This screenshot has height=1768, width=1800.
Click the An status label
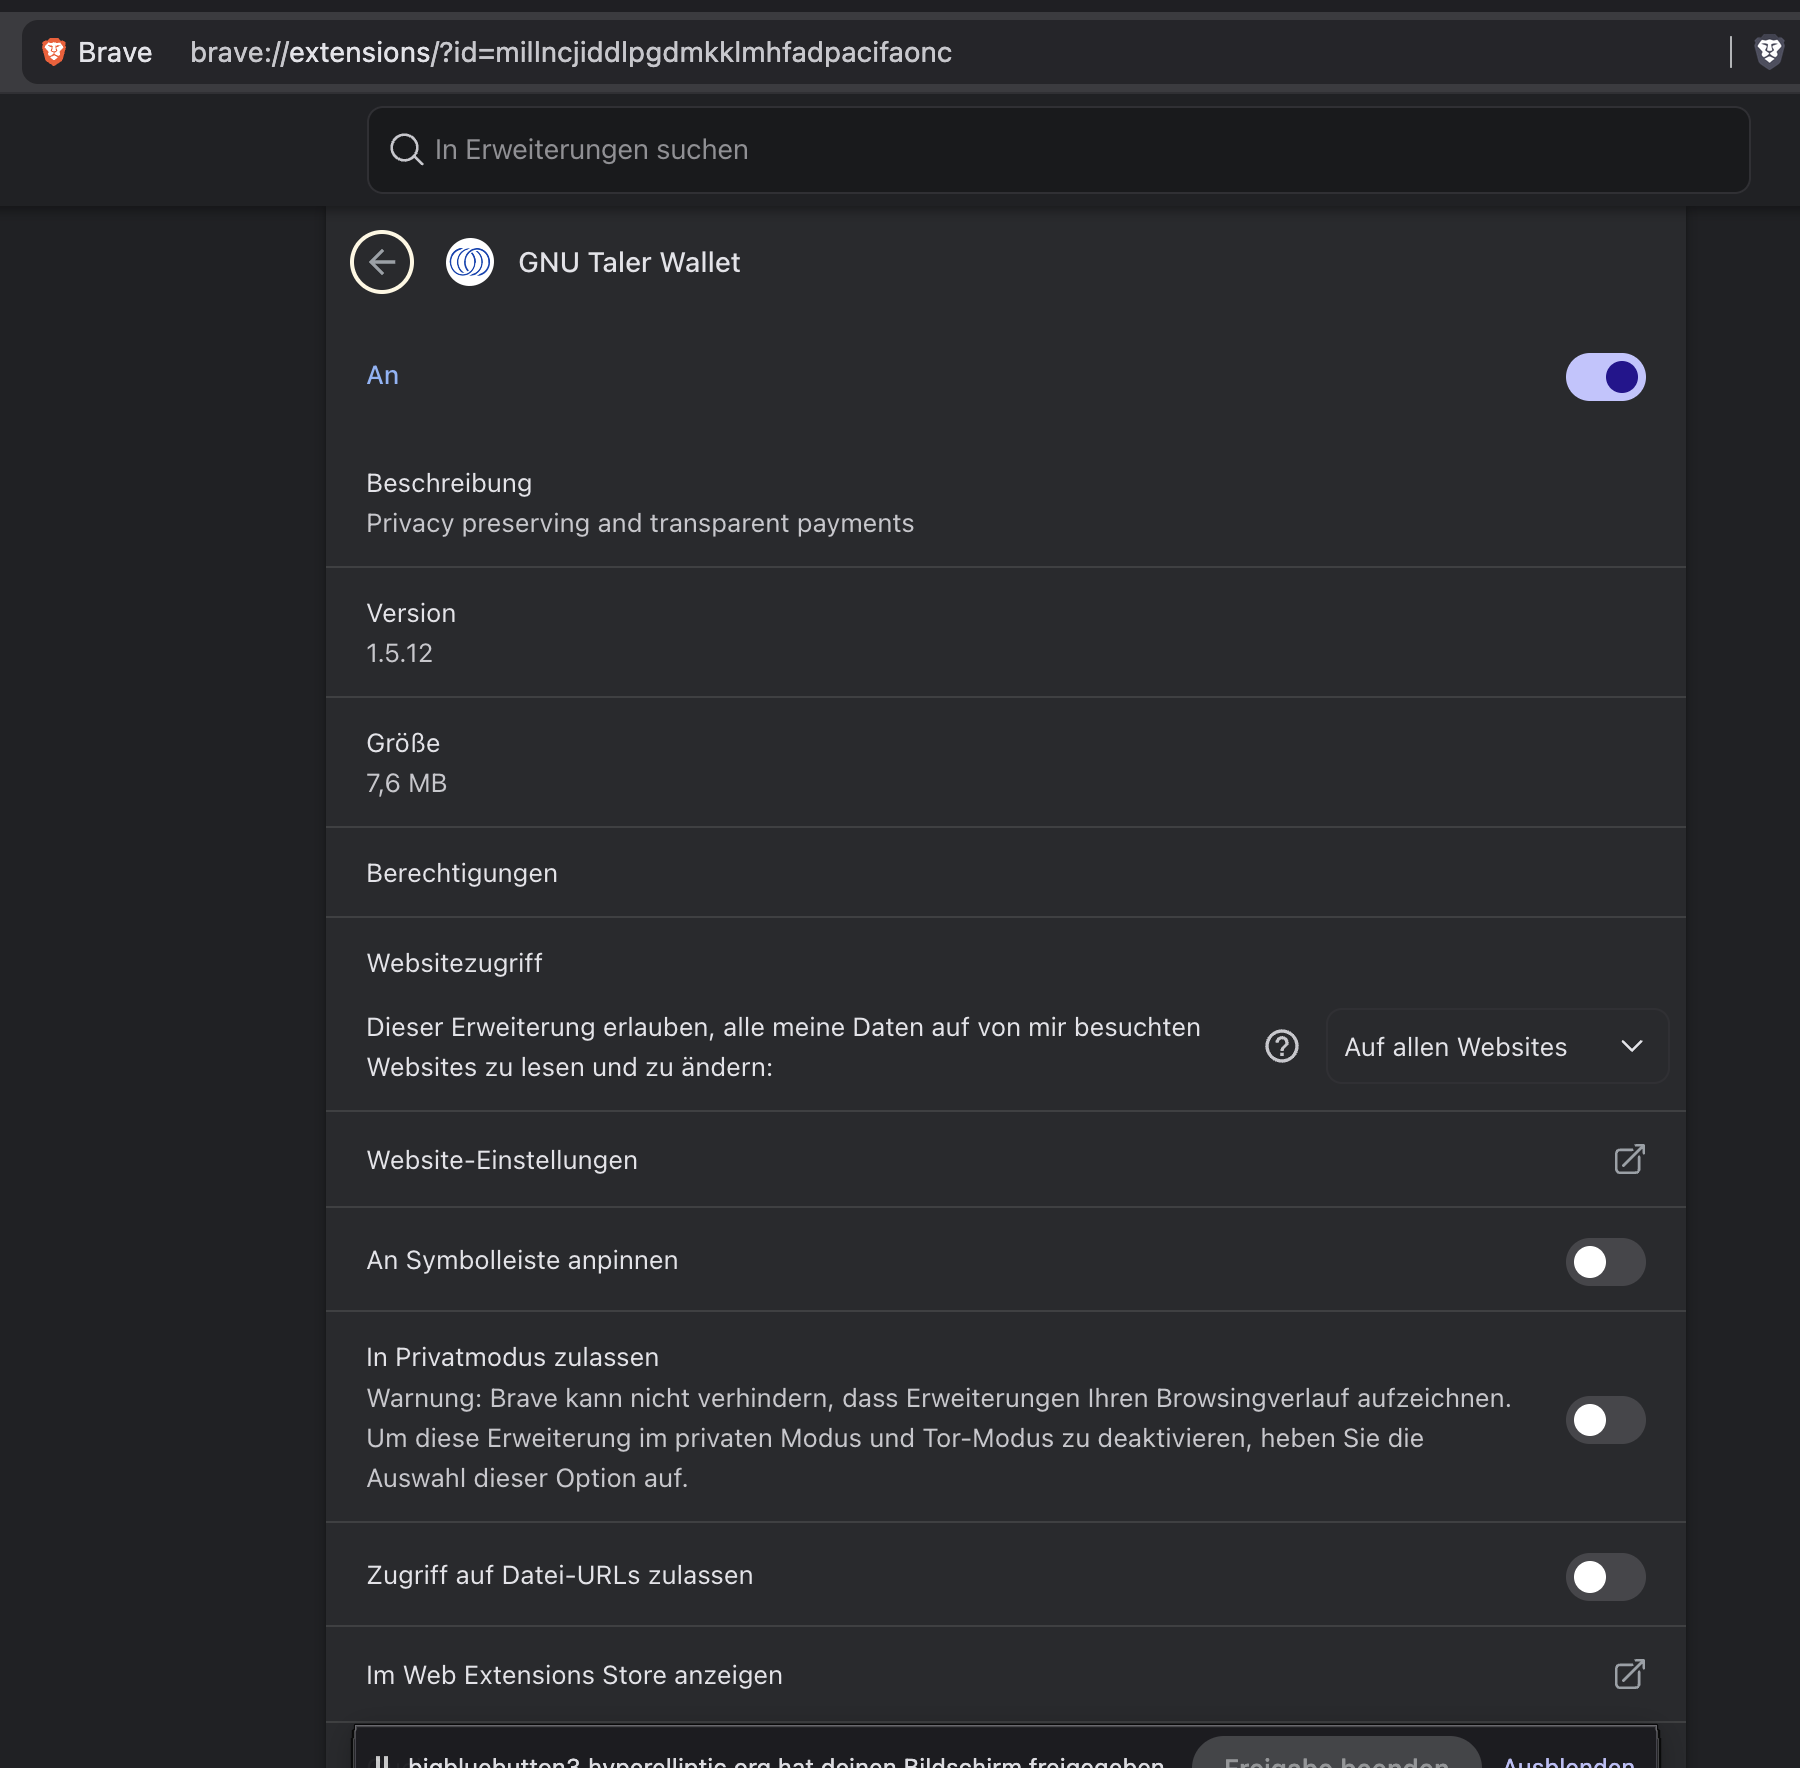pyautogui.click(x=383, y=375)
